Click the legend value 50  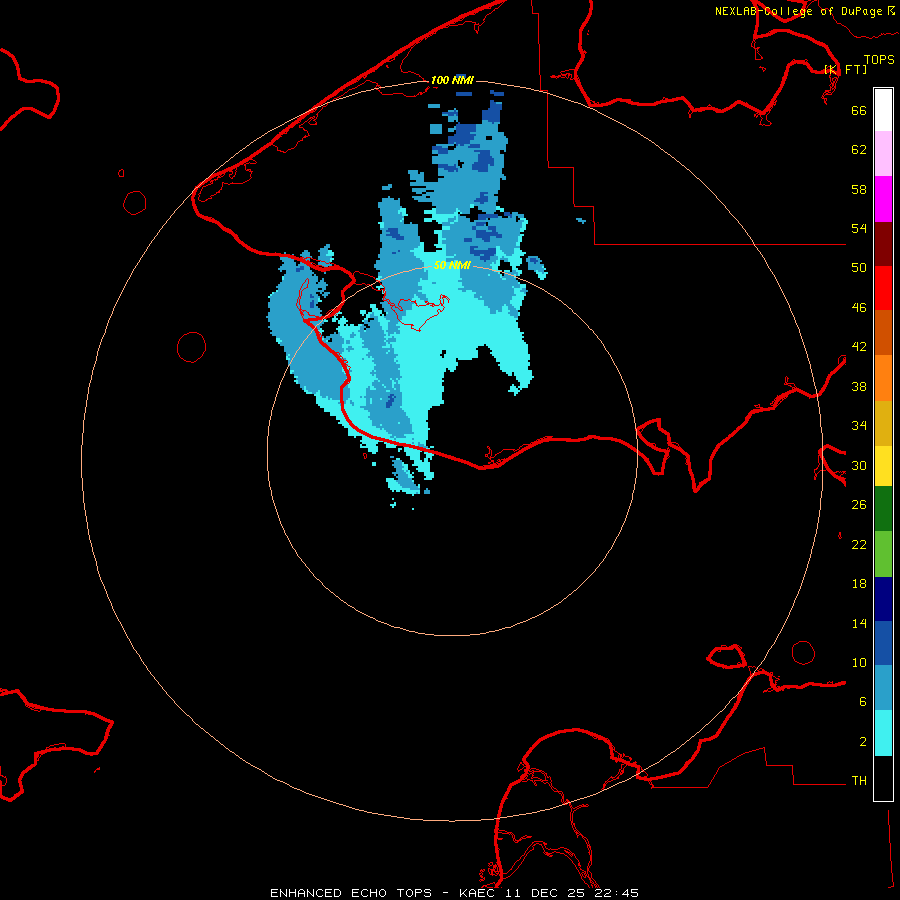(859, 267)
